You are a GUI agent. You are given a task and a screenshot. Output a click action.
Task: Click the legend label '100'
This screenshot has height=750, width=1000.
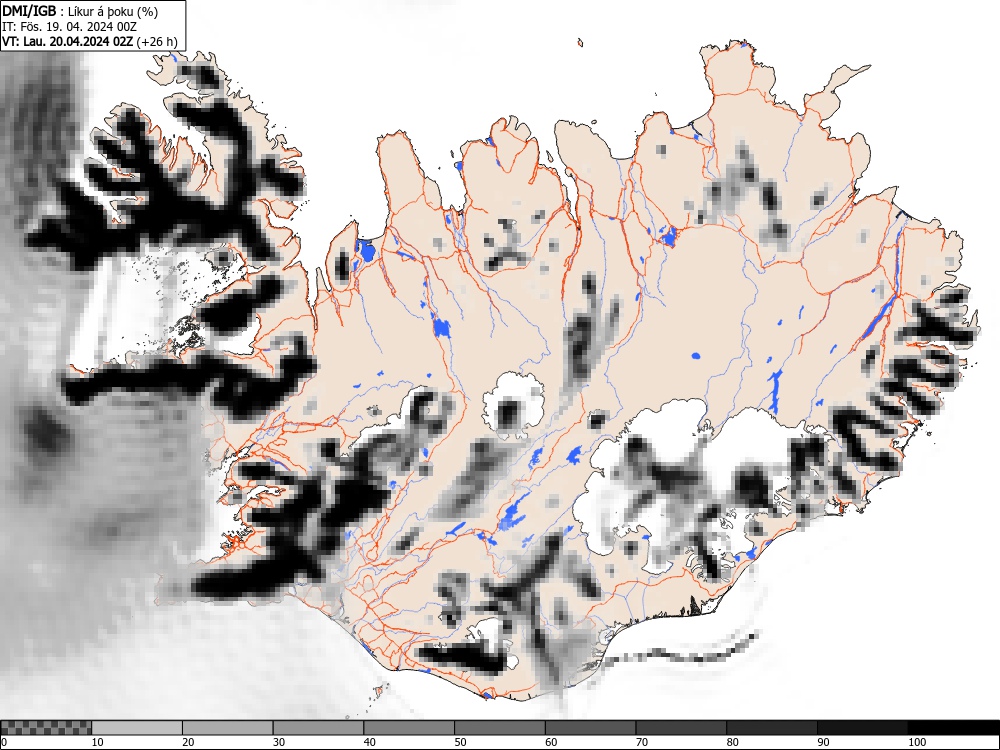click(x=916, y=742)
